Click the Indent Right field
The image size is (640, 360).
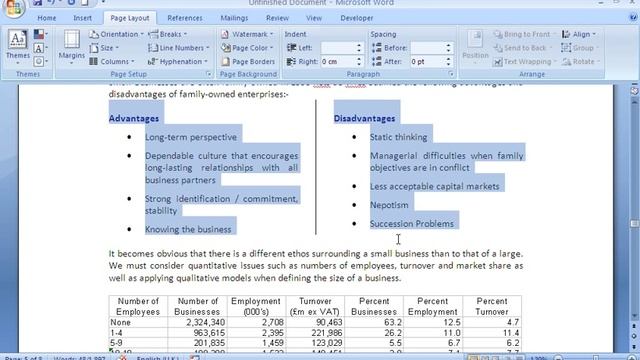pyautogui.click(x=338, y=62)
